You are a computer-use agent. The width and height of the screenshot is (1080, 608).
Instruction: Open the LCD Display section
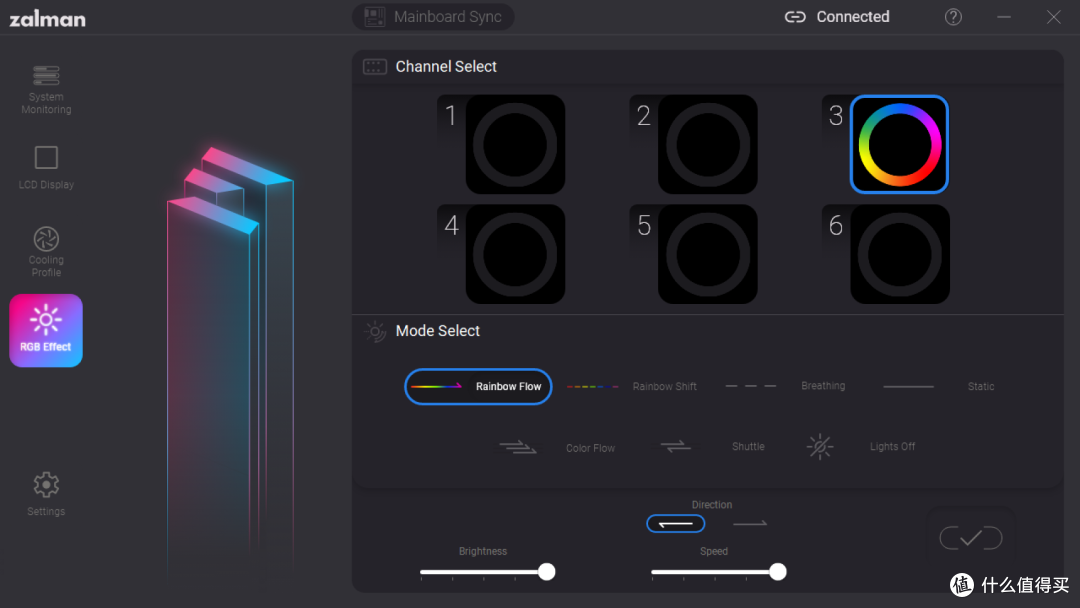(46, 167)
